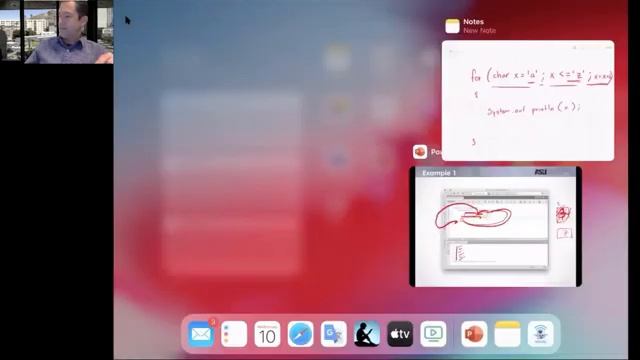Screen dimensions: 640x360
Task: Switch to the PowerPoint Example 1 slide card
Action: point(496,227)
